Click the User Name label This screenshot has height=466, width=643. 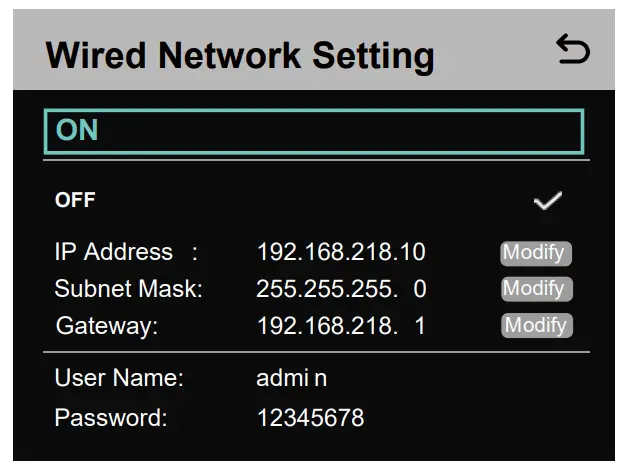tap(119, 378)
